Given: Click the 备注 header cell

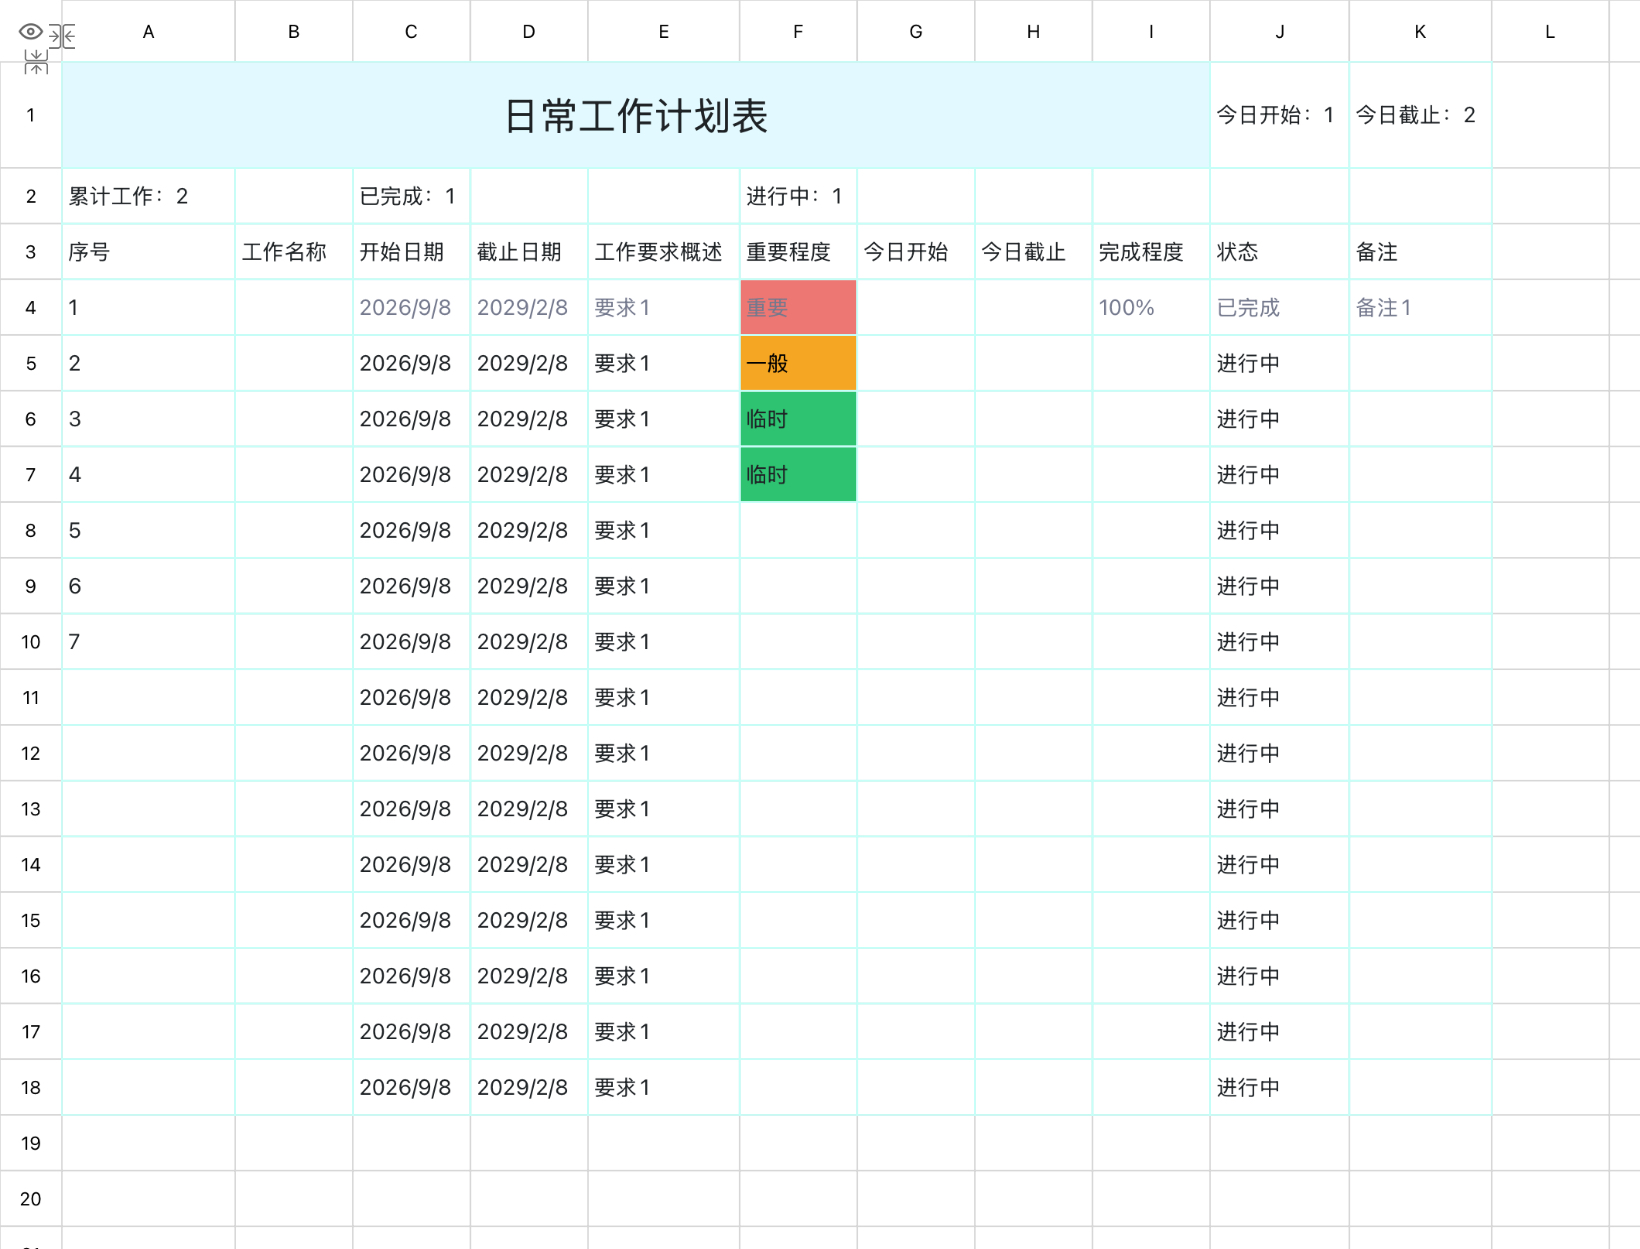Looking at the screenshot, I should click(1420, 252).
